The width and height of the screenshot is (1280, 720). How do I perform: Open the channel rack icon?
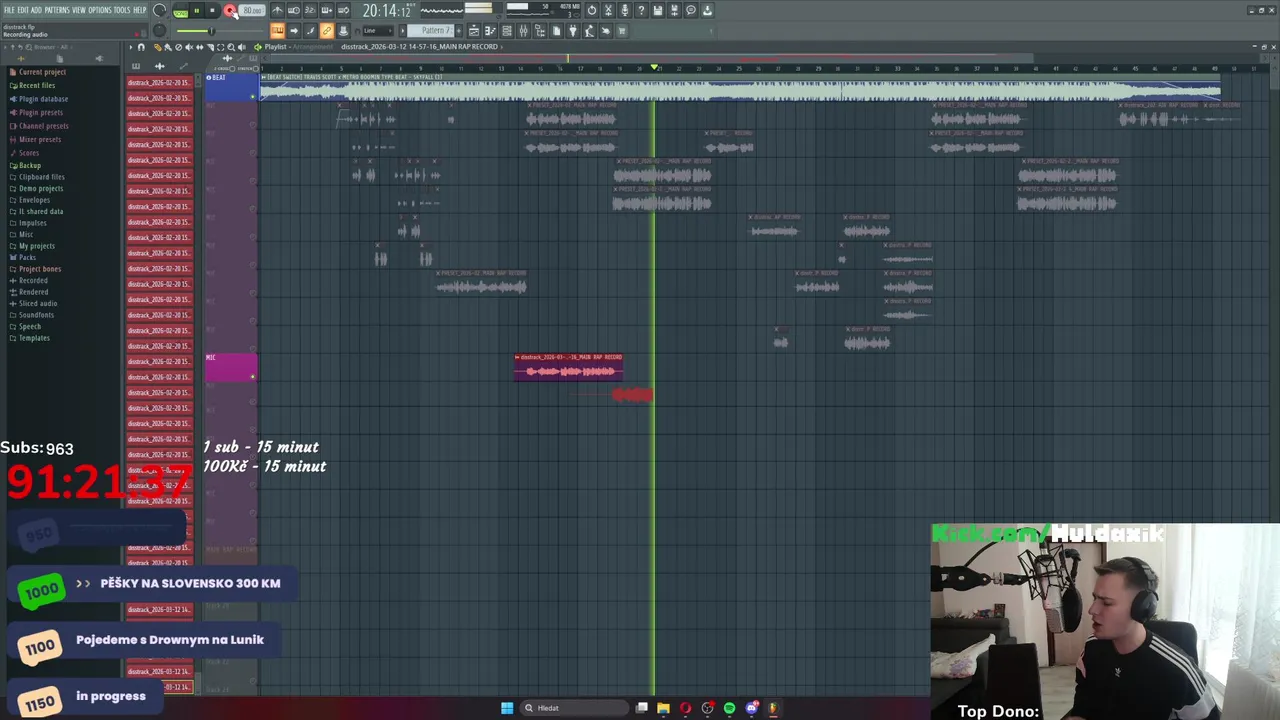(x=506, y=31)
